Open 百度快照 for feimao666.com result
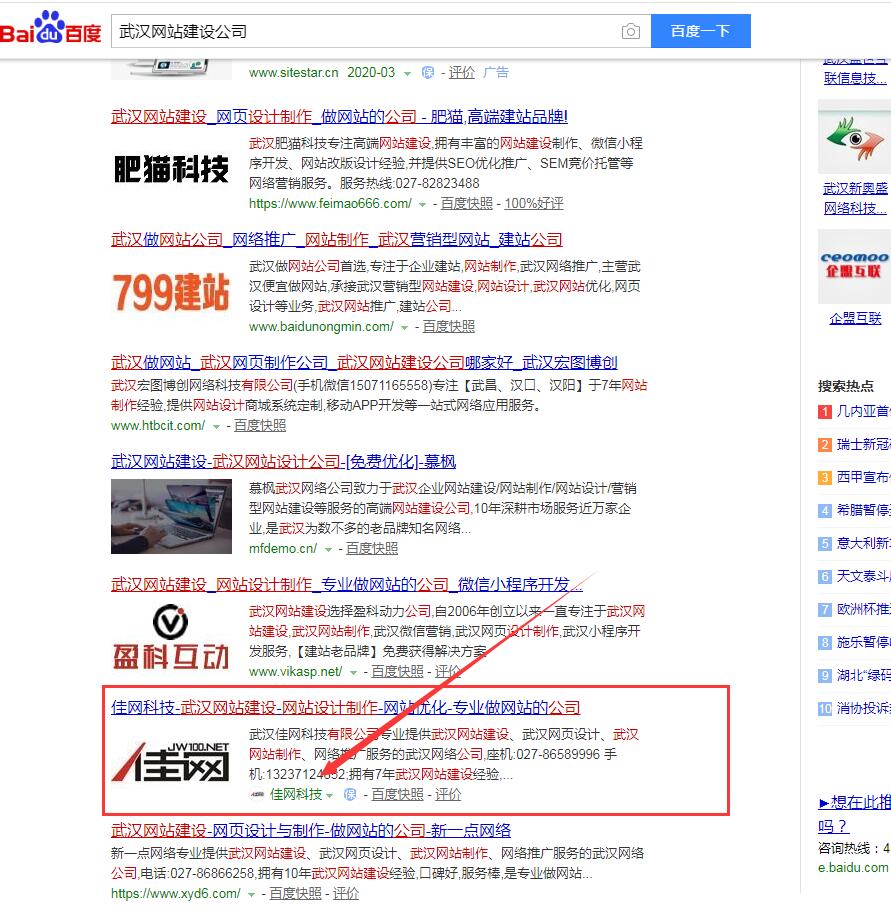891x911 pixels. [466, 203]
